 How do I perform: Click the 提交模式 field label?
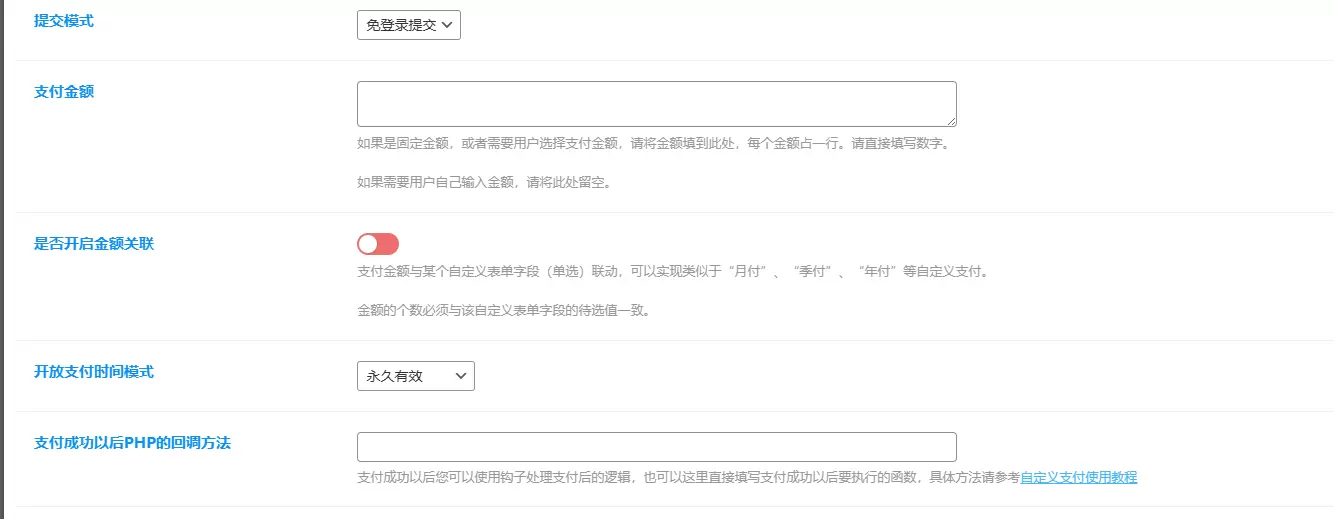[x=64, y=20]
